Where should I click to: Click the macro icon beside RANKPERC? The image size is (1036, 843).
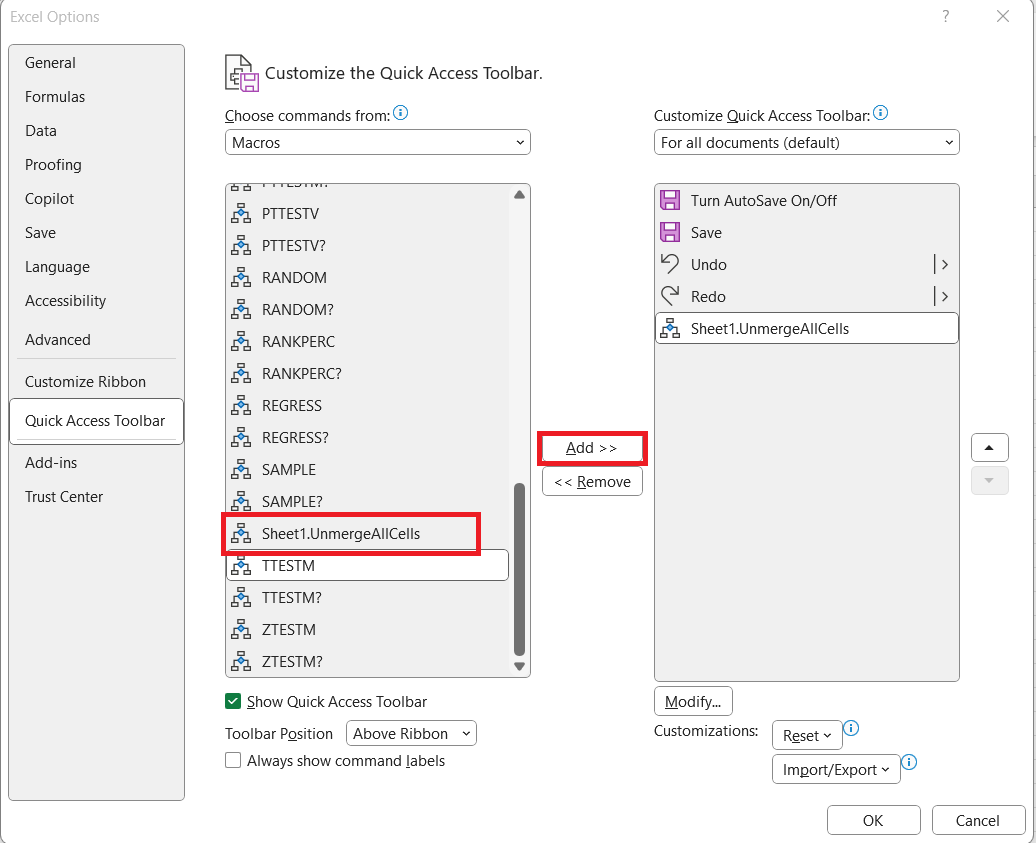coord(241,342)
